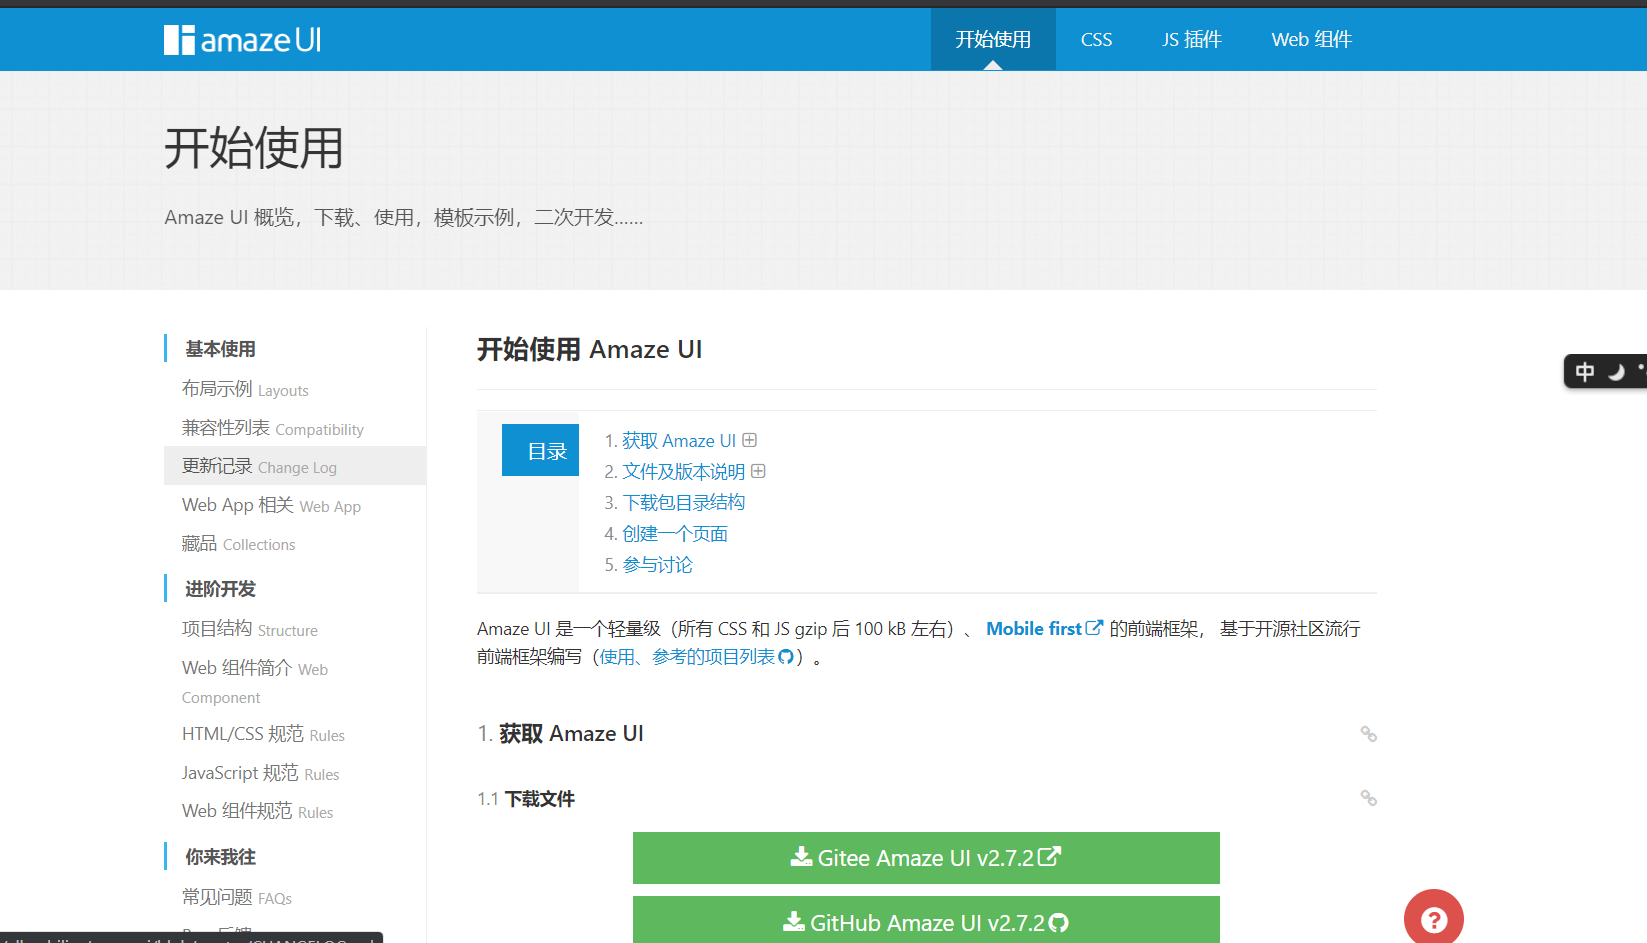Open the JS 插件 navigation tab
Viewport: 1647px width, 943px height.
tap(1191, 39)
